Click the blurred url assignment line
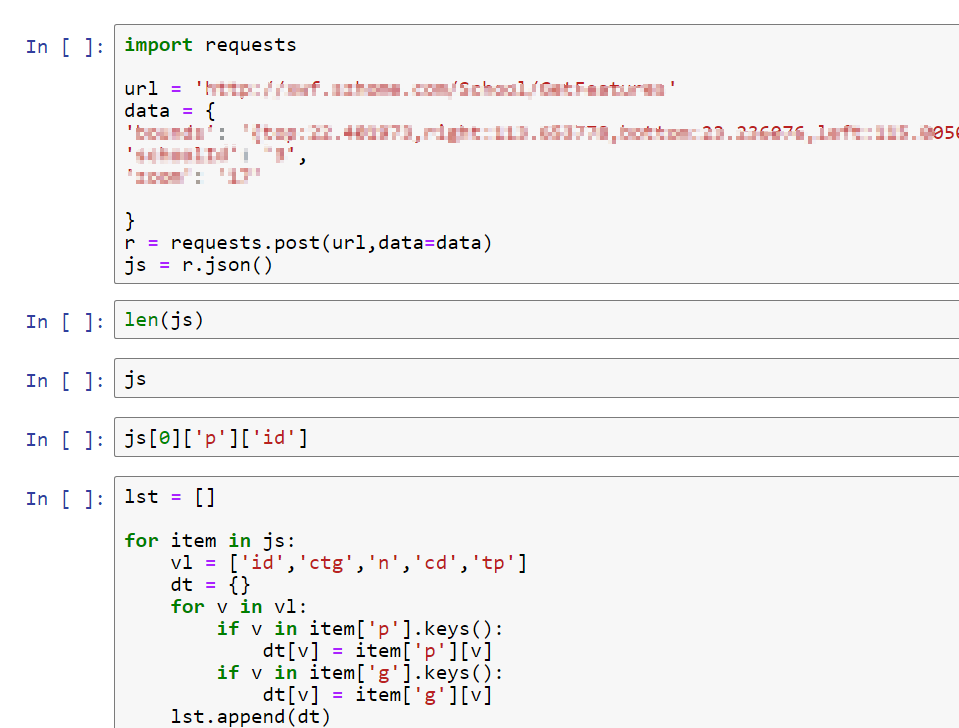Screen dimensions: 959x728 [x=400, y=89]
